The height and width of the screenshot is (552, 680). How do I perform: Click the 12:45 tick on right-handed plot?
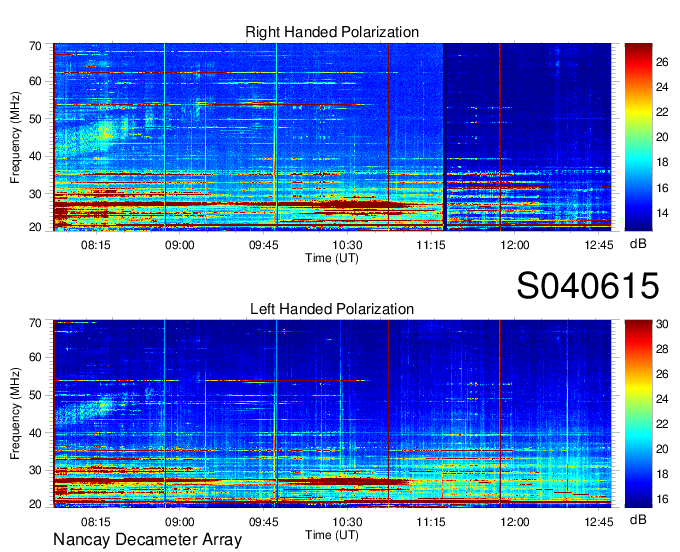click(x=598, y=245)
